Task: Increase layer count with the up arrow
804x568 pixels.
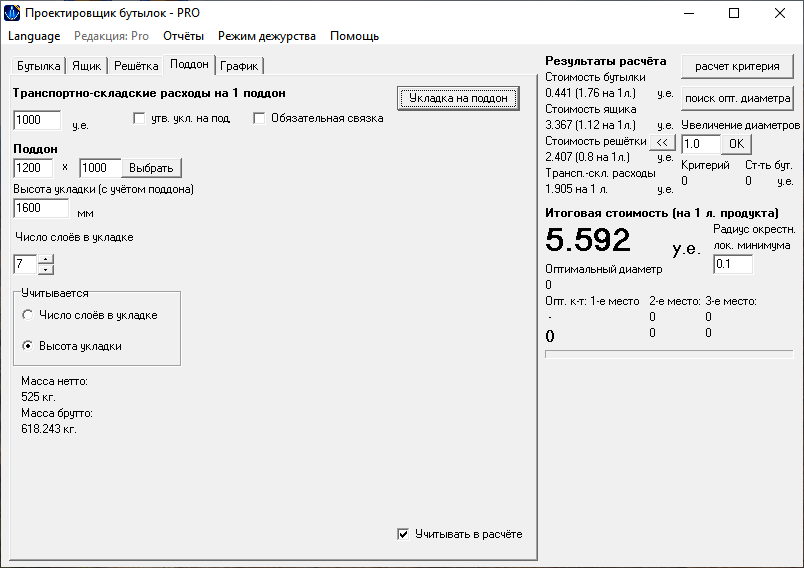Action: click(46, 259)
